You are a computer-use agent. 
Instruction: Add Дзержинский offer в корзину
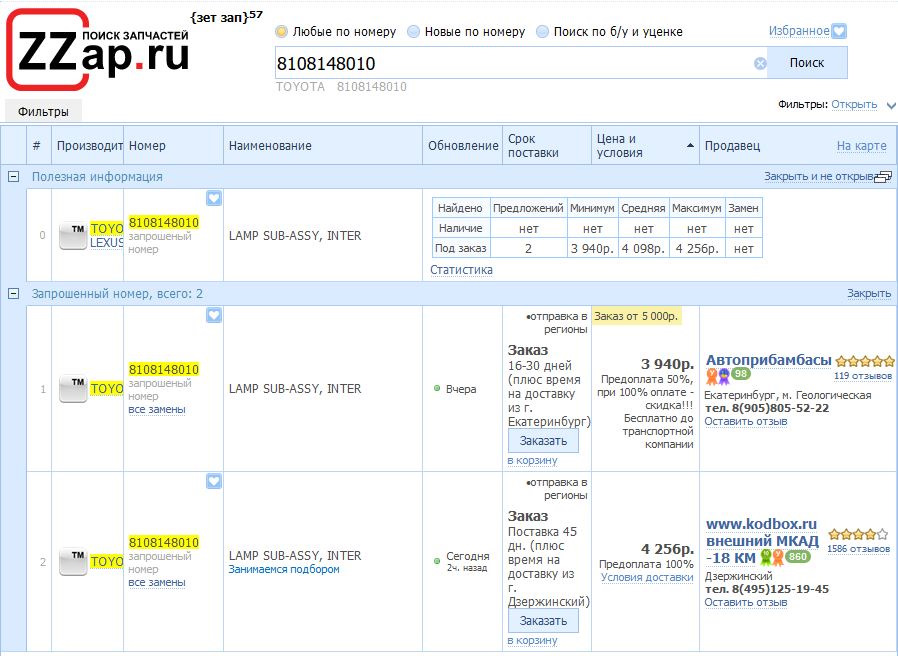pos(533,640)
